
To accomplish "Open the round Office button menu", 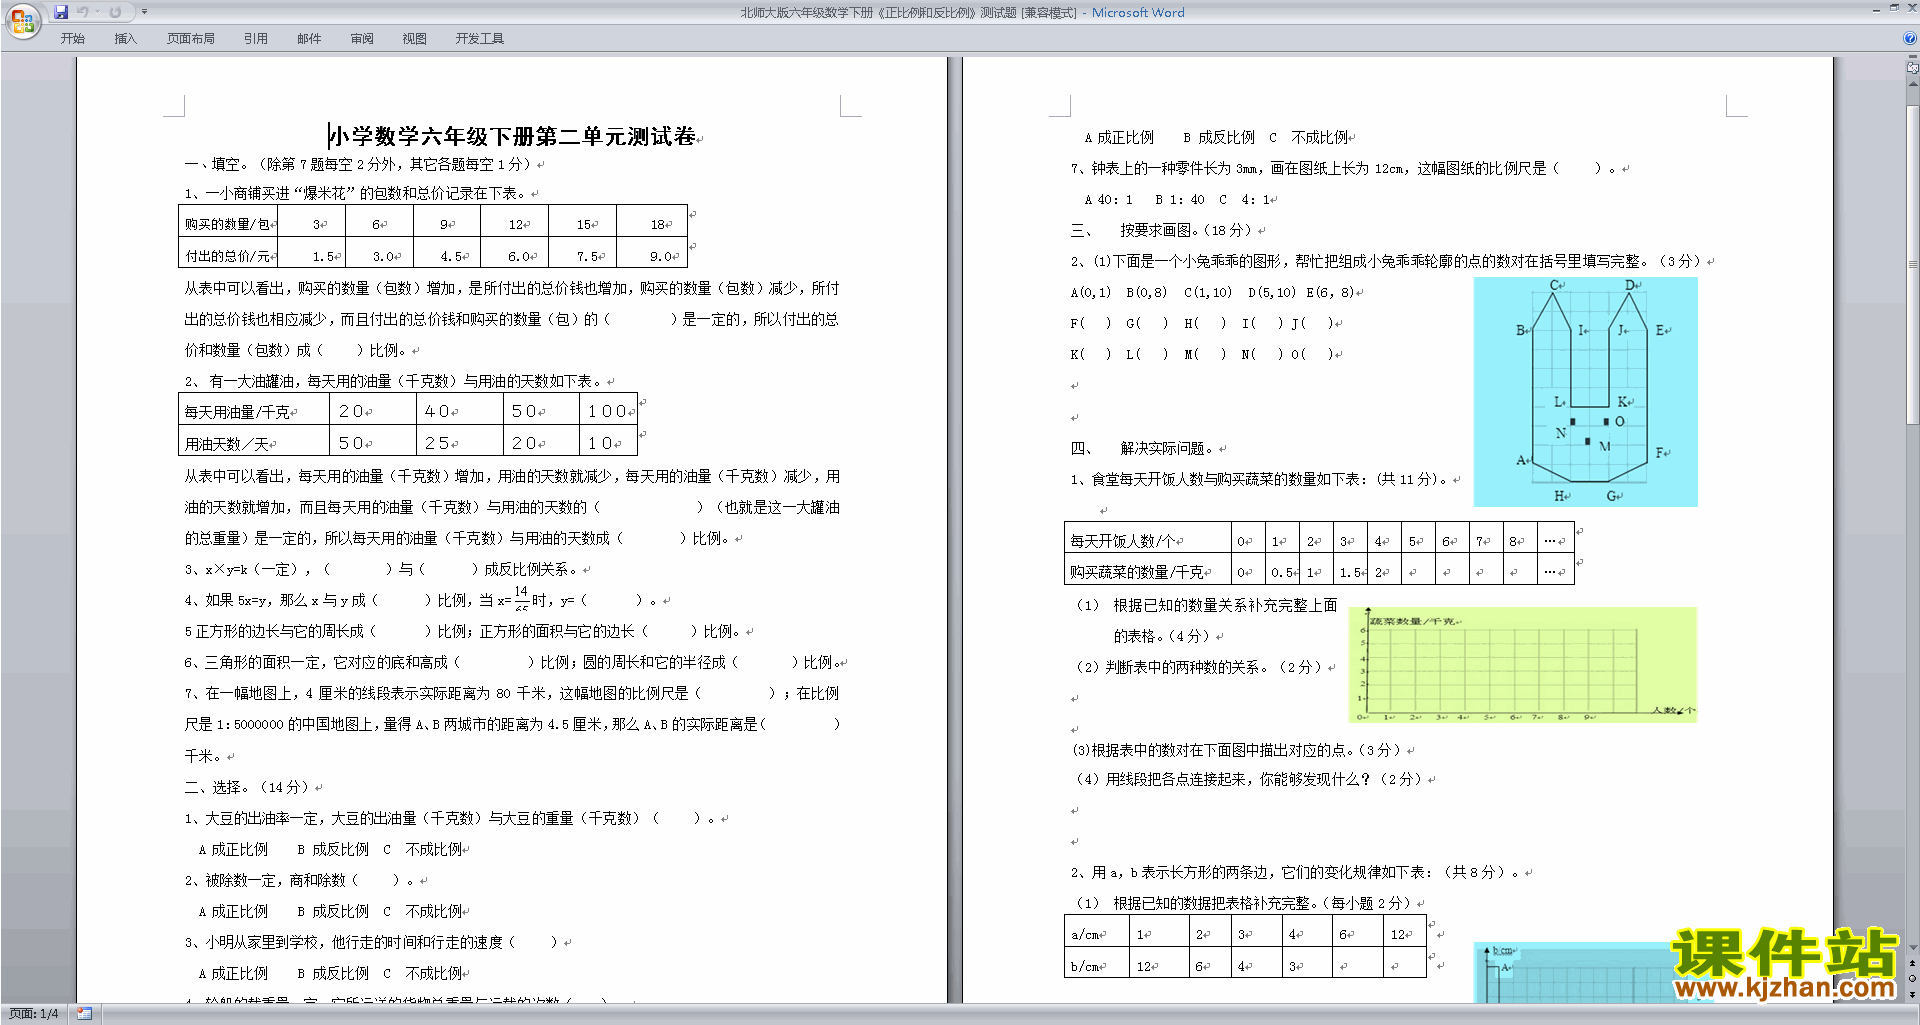I will (22, 20).
